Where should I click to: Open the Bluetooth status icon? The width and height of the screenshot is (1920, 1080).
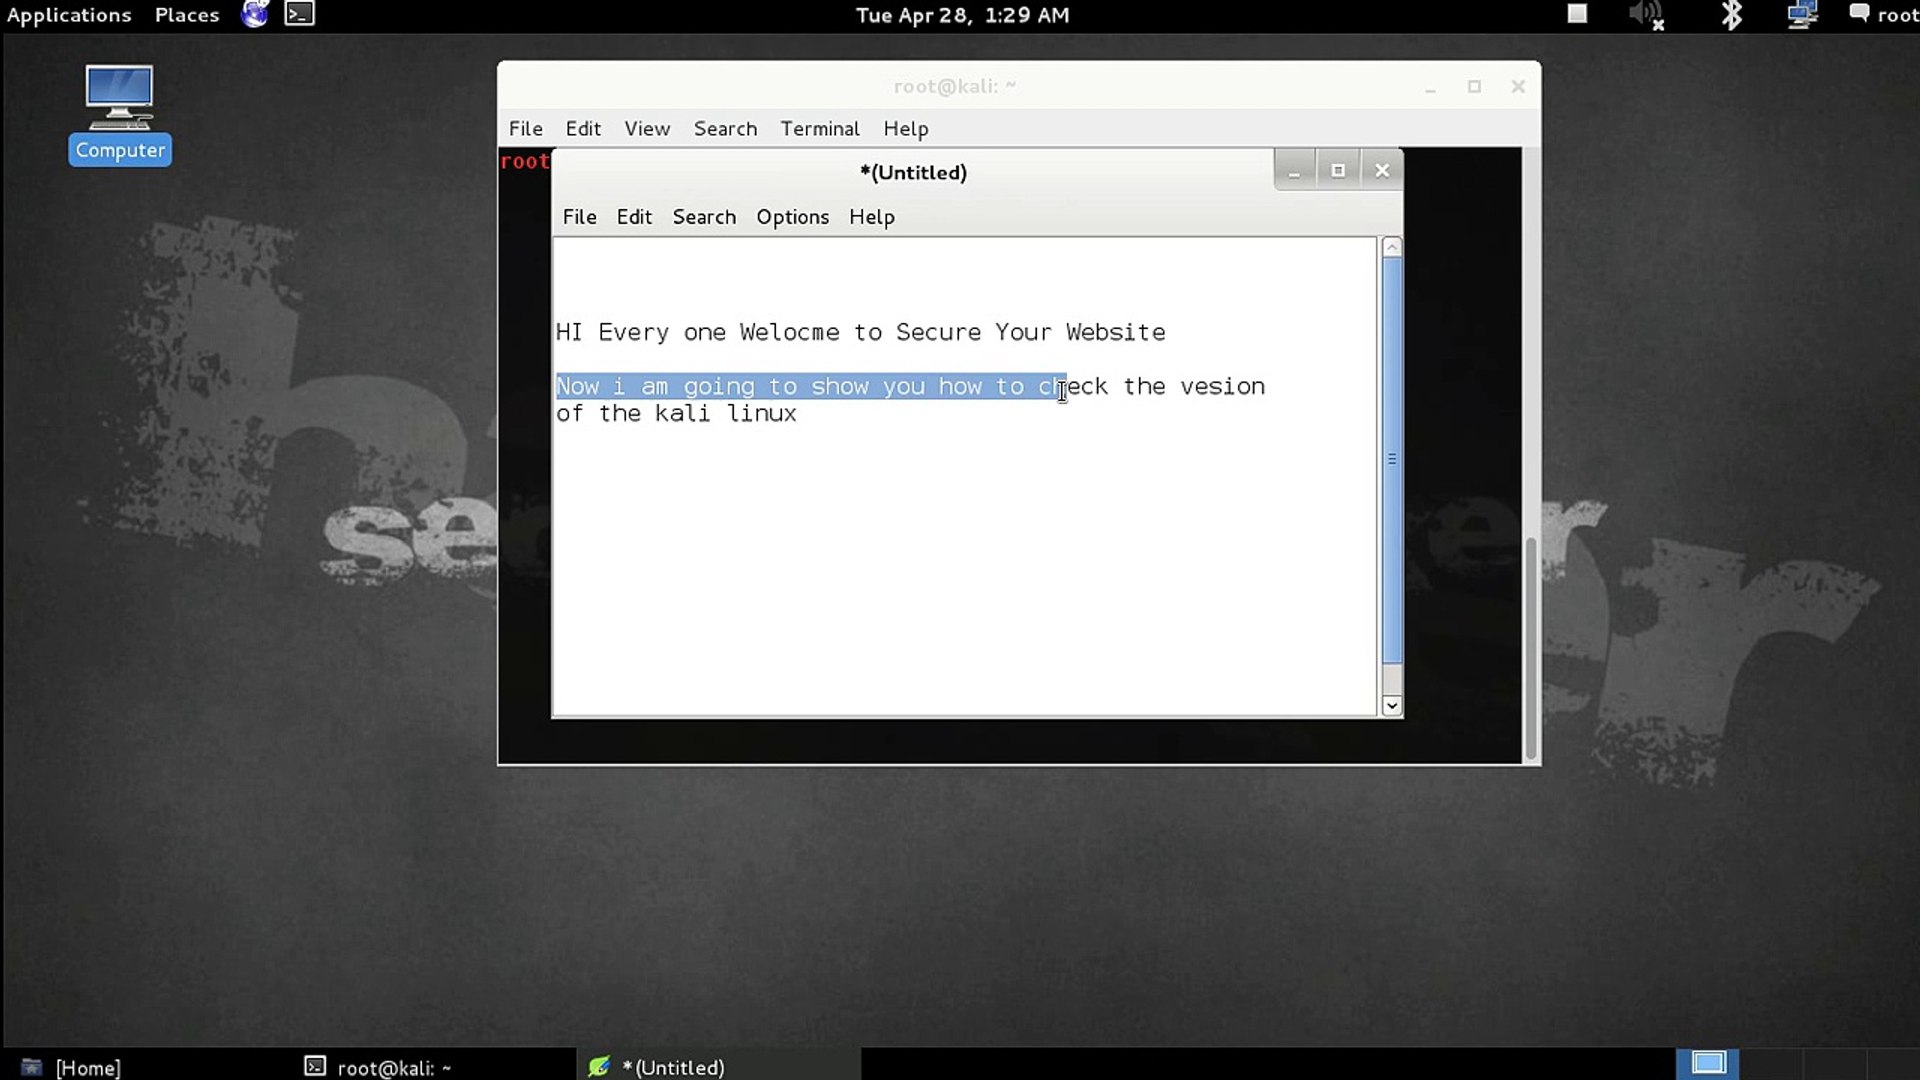click(1731, 15)
